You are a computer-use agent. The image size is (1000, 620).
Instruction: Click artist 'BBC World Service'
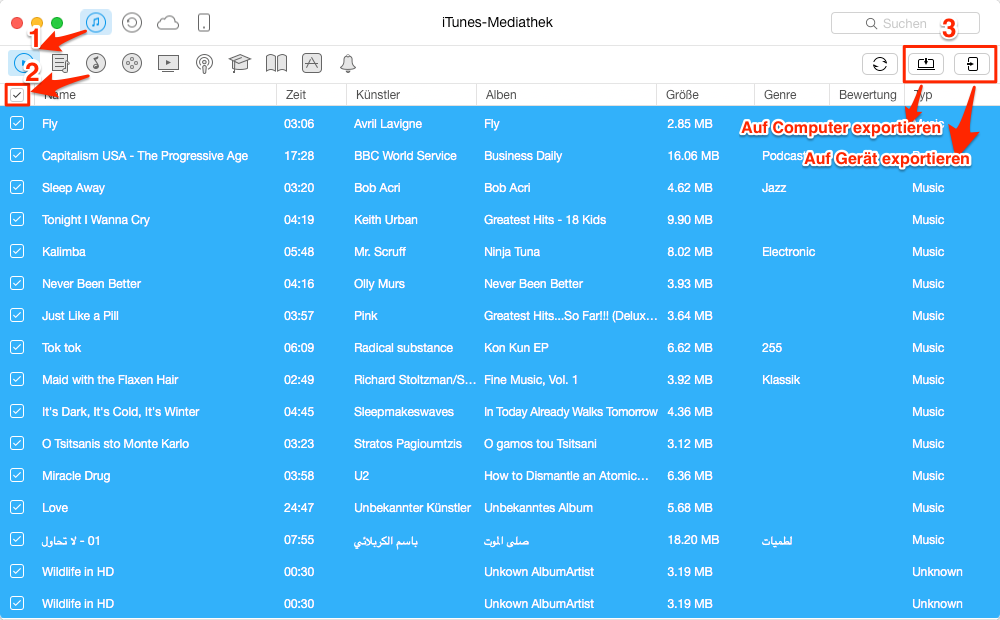click(405, 156)
